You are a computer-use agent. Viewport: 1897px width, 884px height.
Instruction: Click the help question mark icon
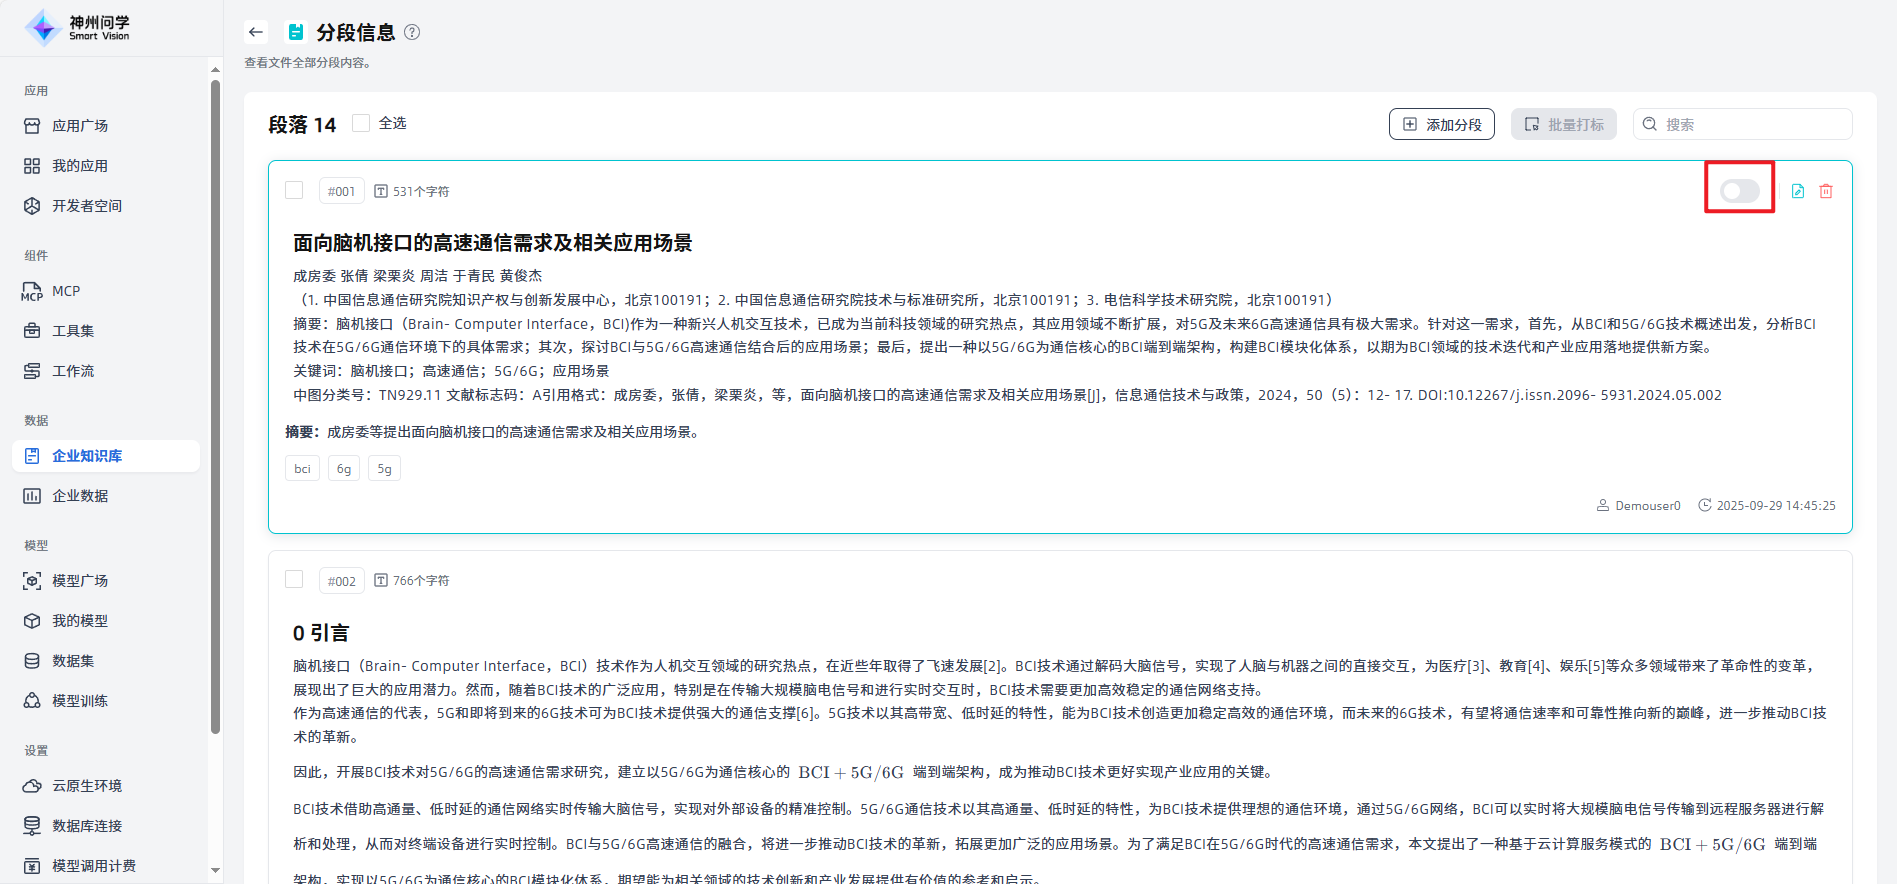(x=412, y=32)
